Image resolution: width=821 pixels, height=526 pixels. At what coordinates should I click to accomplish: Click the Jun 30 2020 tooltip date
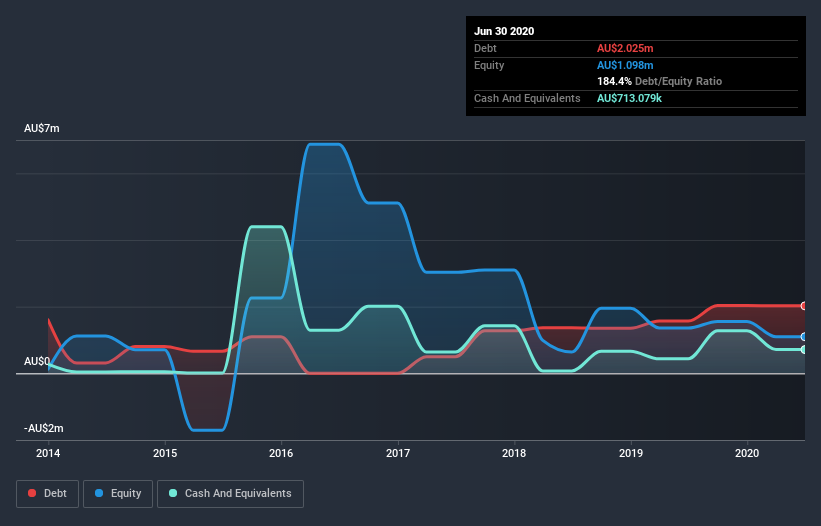click(x=504, y=31)
